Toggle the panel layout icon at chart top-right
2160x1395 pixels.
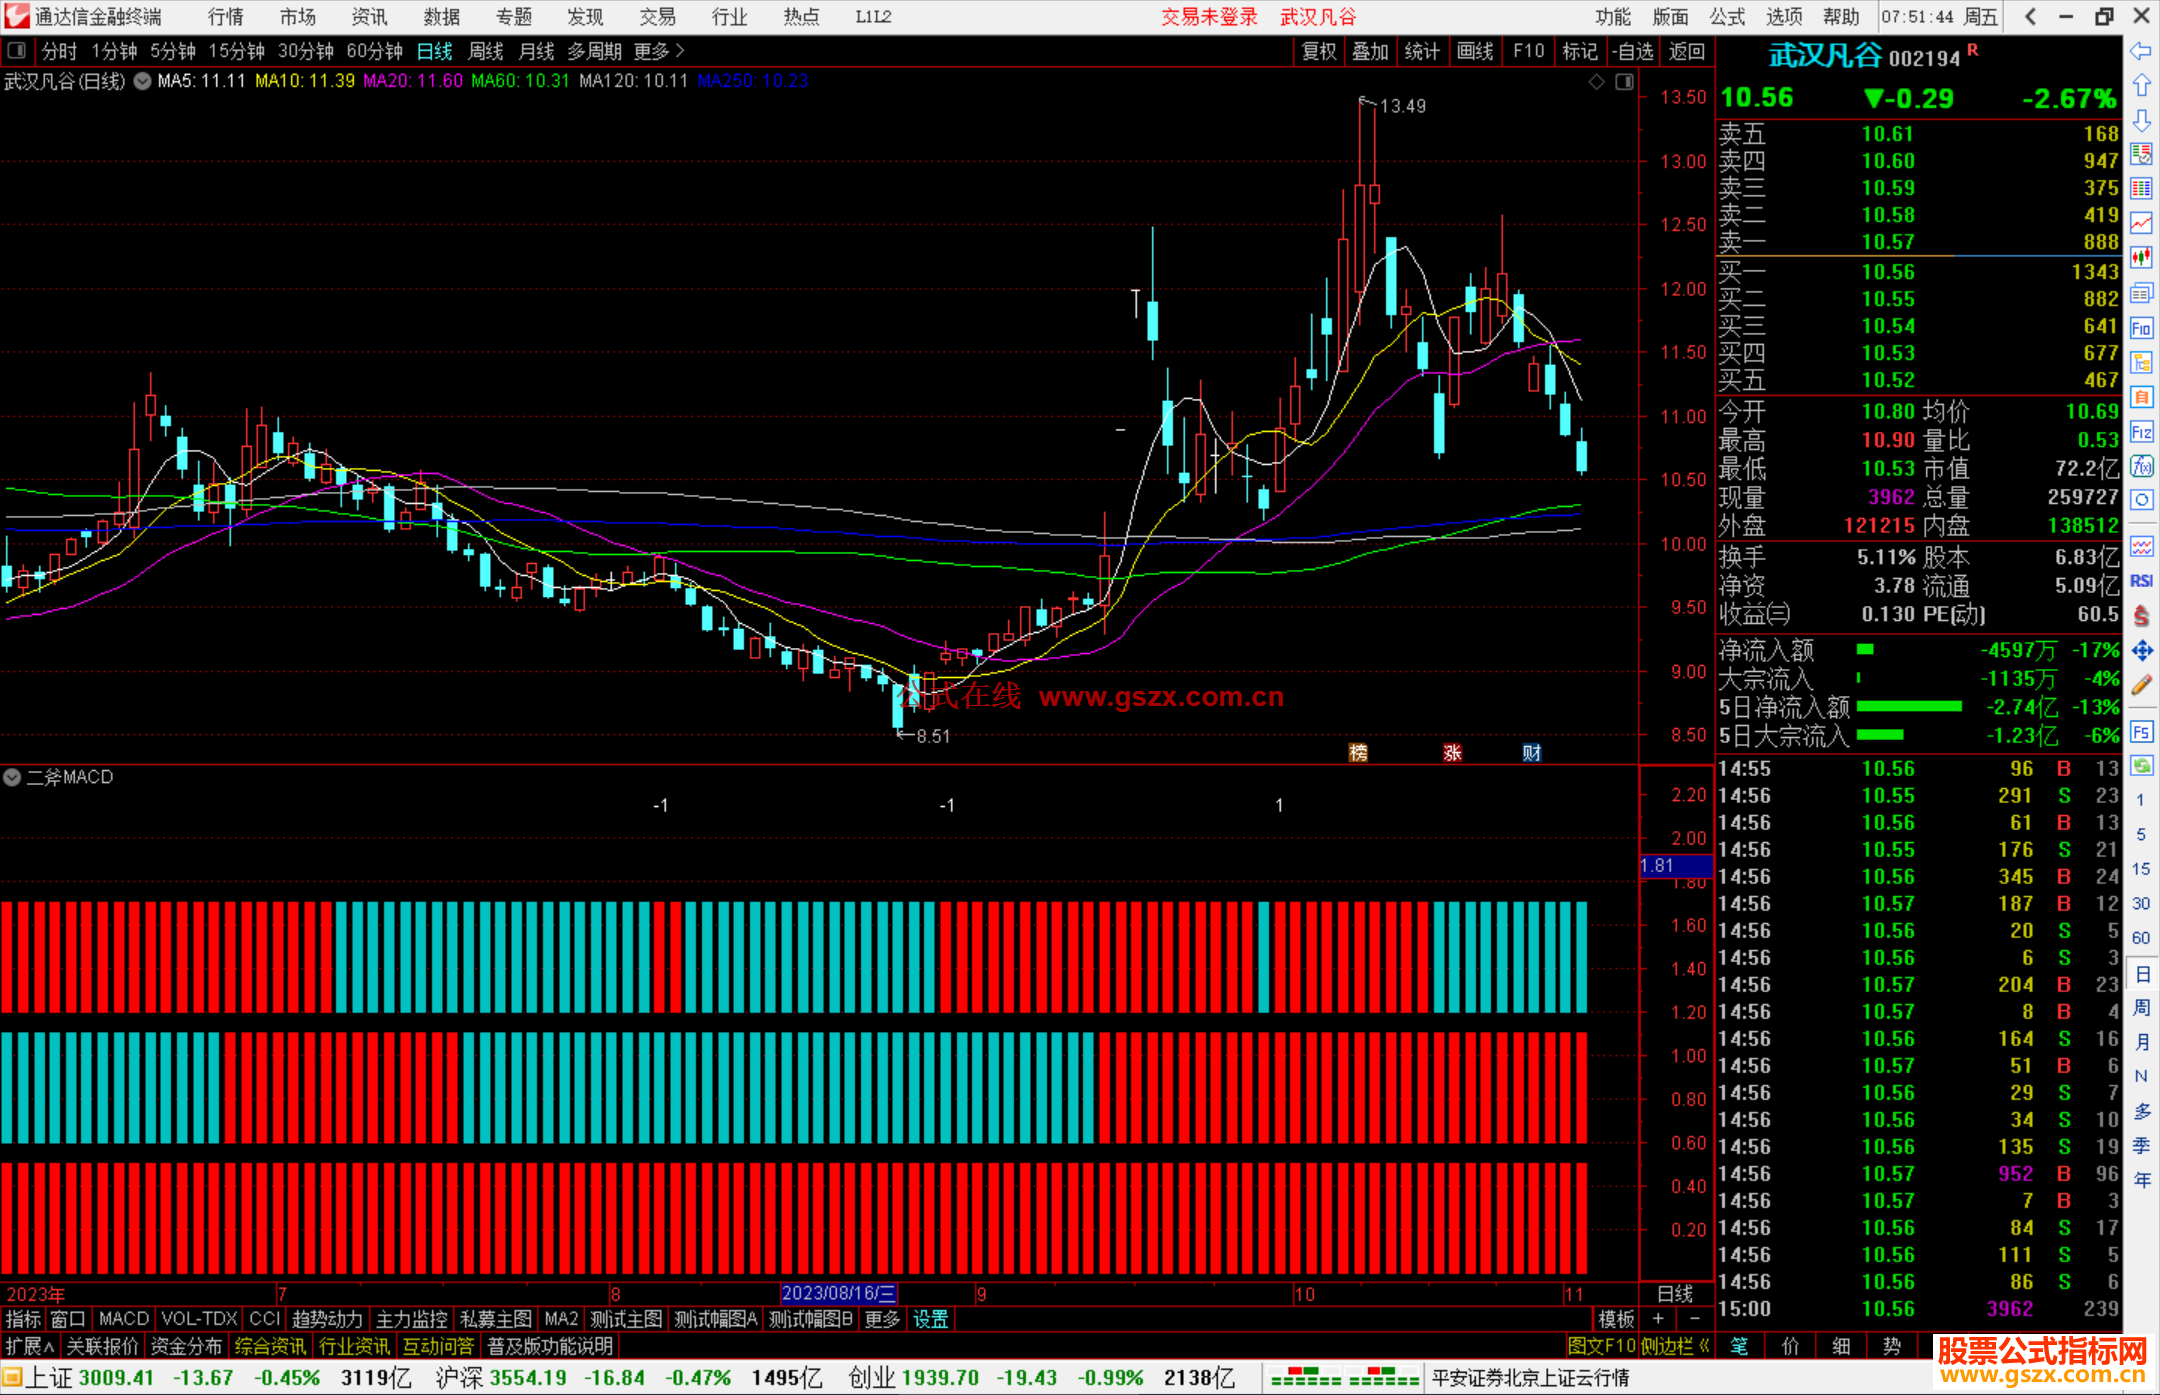pyautogui.click(x=1624, y=81)
